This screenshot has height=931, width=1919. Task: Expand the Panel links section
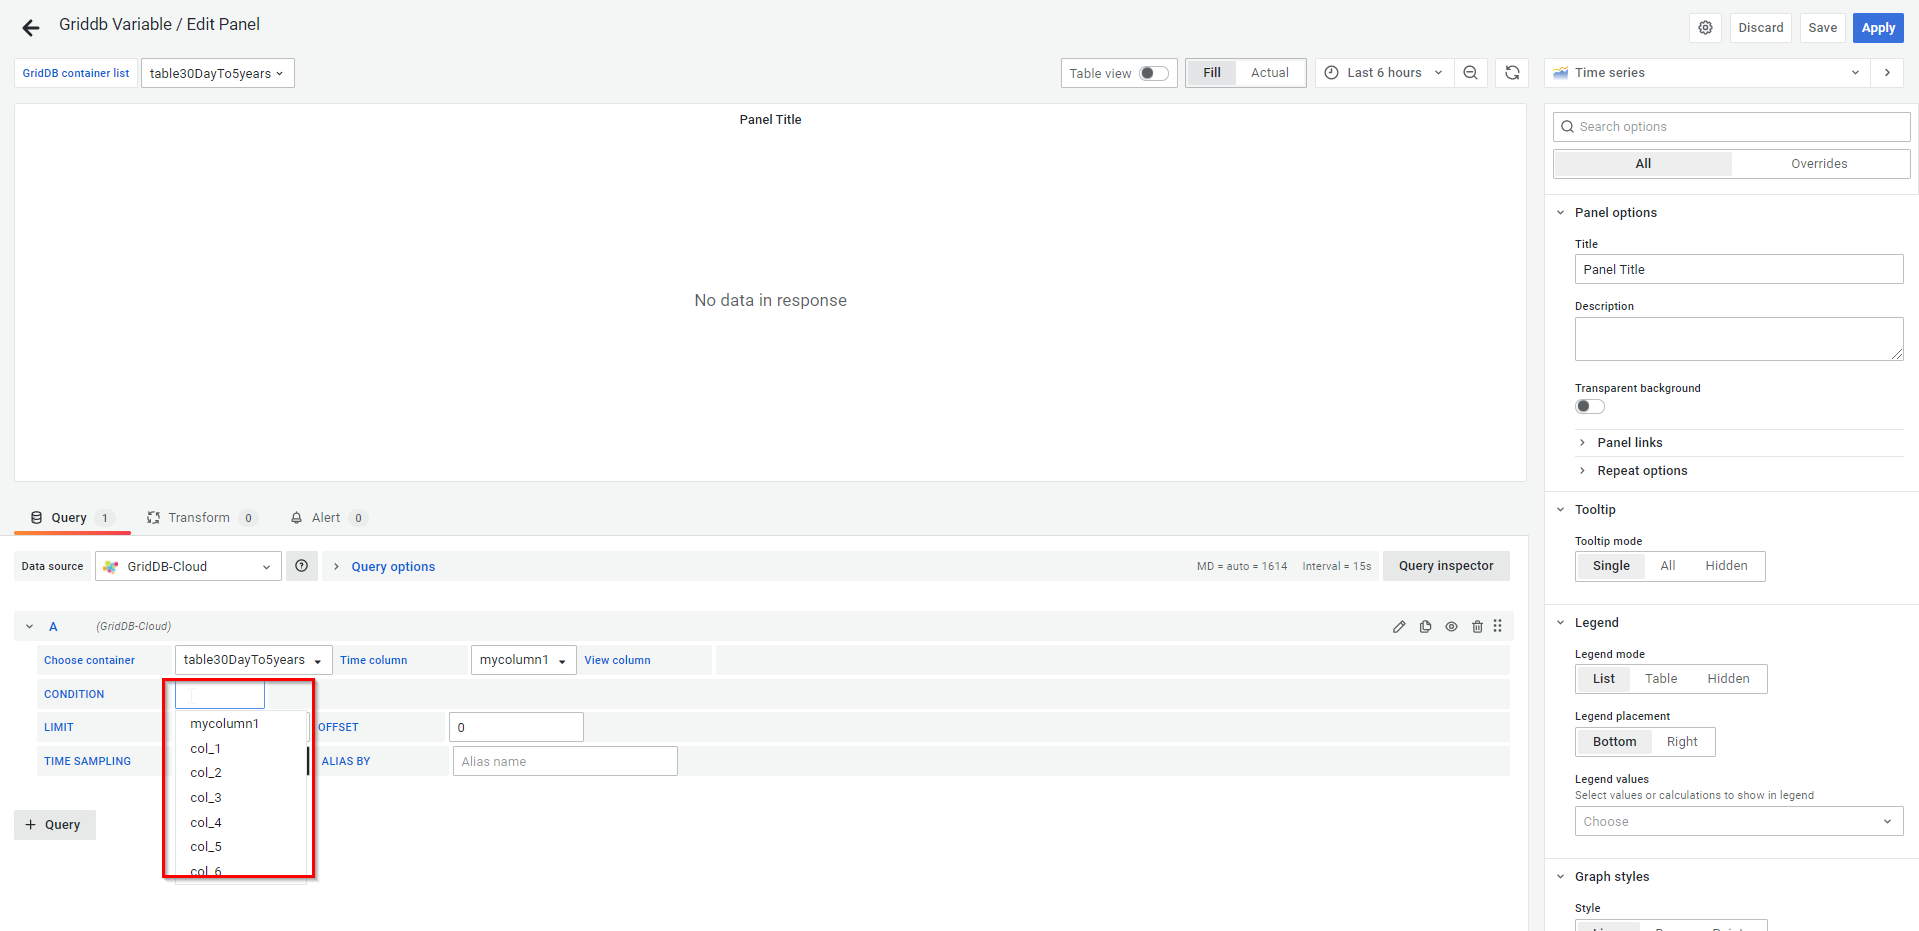(1629, 443)
